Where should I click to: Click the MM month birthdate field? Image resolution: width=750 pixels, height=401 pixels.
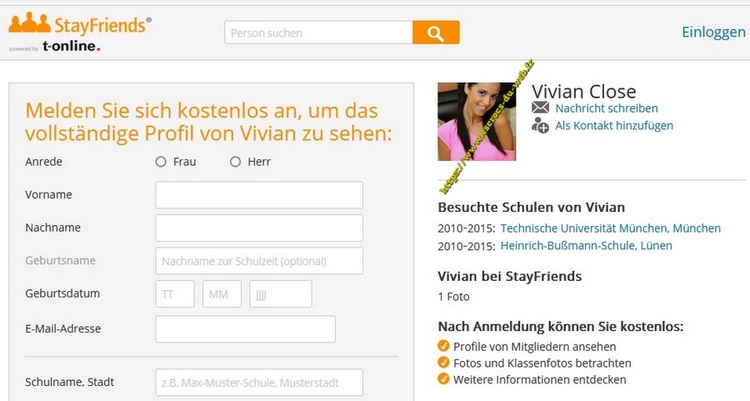(222, 294)
